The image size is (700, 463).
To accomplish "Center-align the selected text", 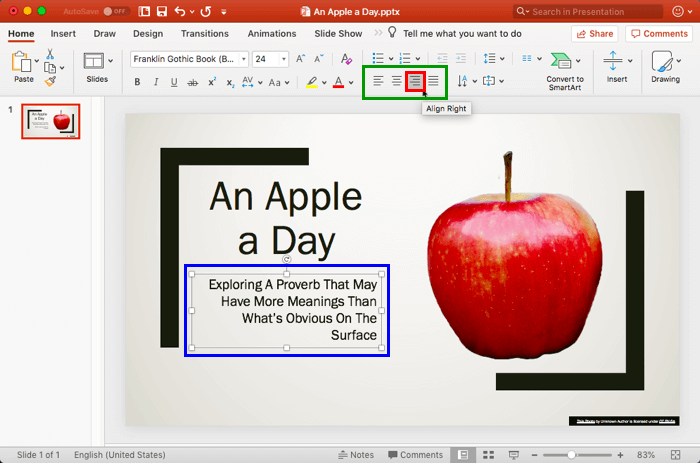I will click(397, 81).
